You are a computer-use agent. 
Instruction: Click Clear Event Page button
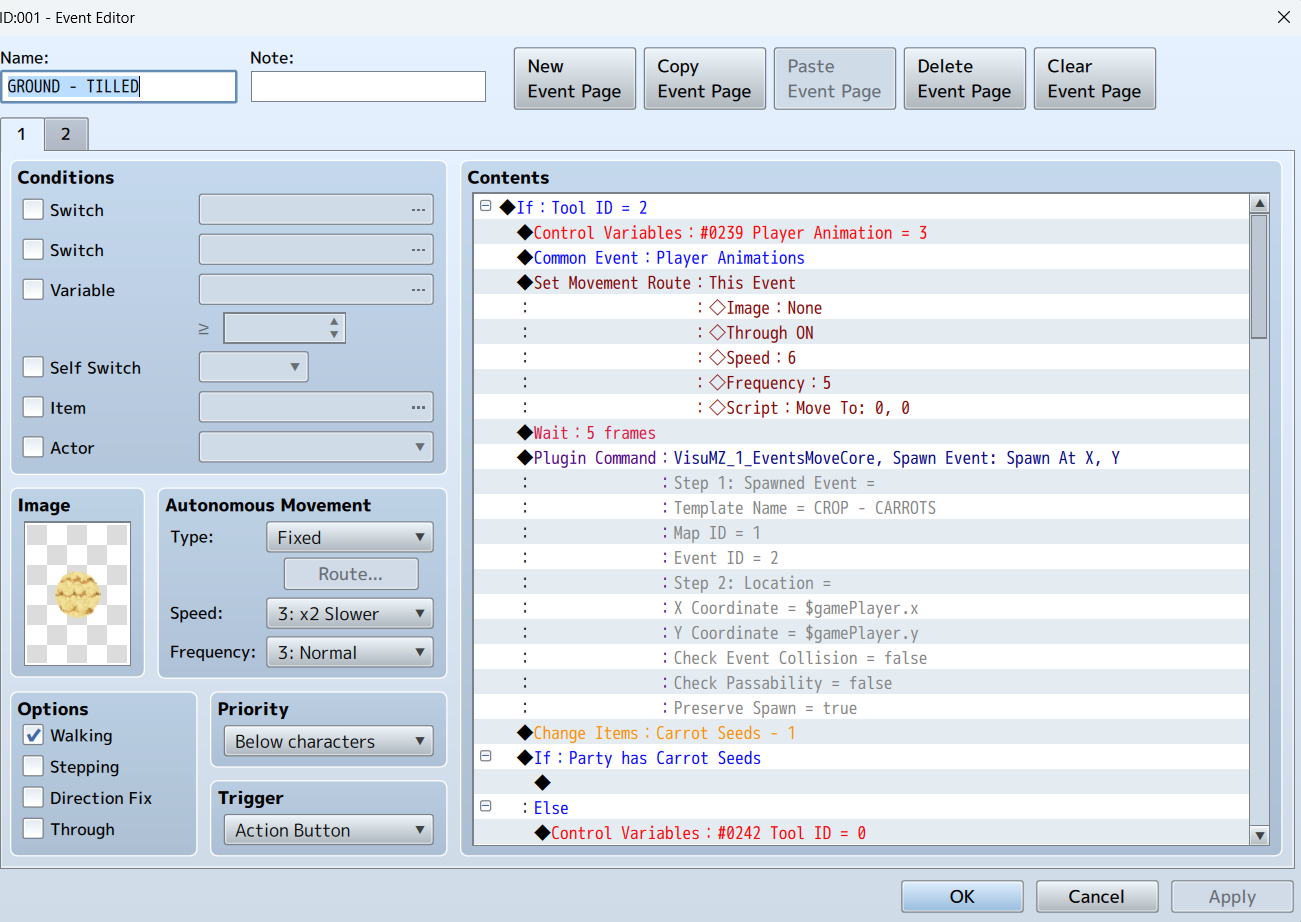tap(1095, 79)
